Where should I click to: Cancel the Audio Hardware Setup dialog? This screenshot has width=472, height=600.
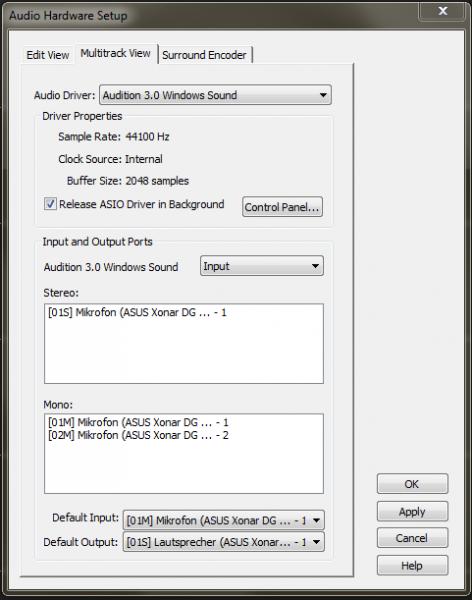pos(412,538)
